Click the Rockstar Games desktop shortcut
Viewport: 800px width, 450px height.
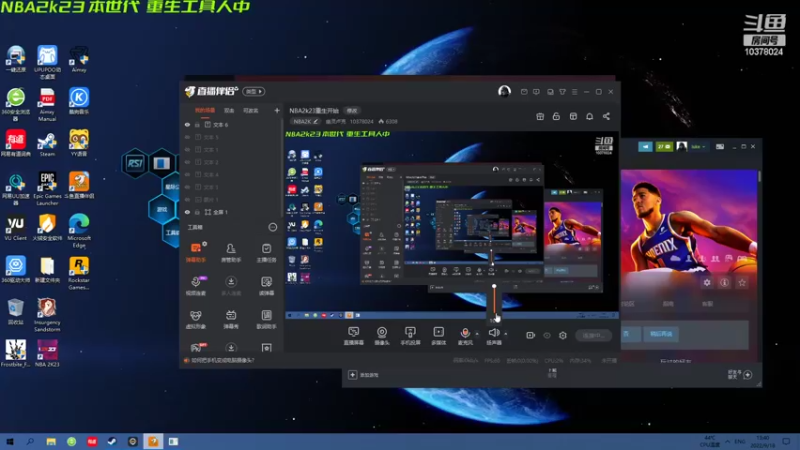click(x=79, y=273)
